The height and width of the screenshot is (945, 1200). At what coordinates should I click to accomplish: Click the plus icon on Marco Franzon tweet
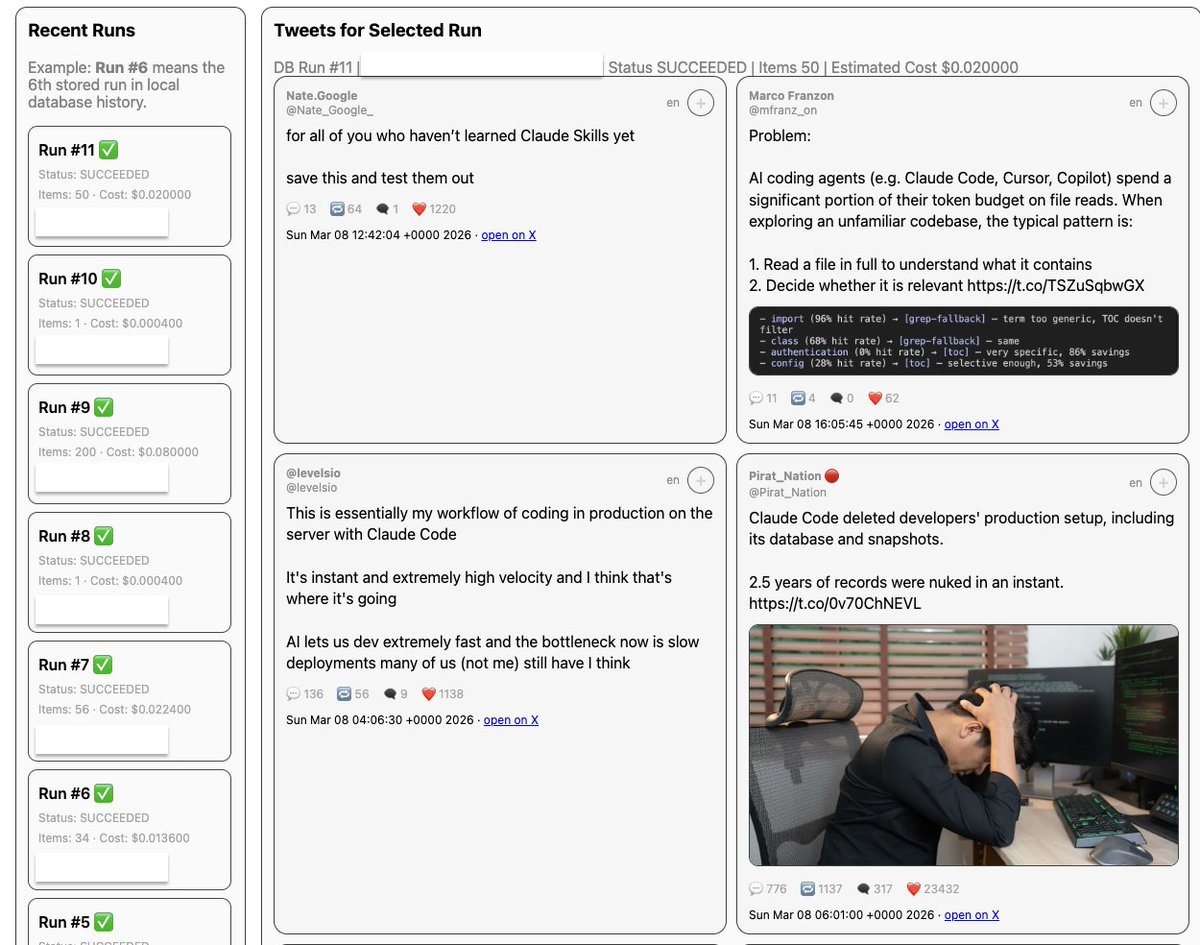tap(1163, 103)
